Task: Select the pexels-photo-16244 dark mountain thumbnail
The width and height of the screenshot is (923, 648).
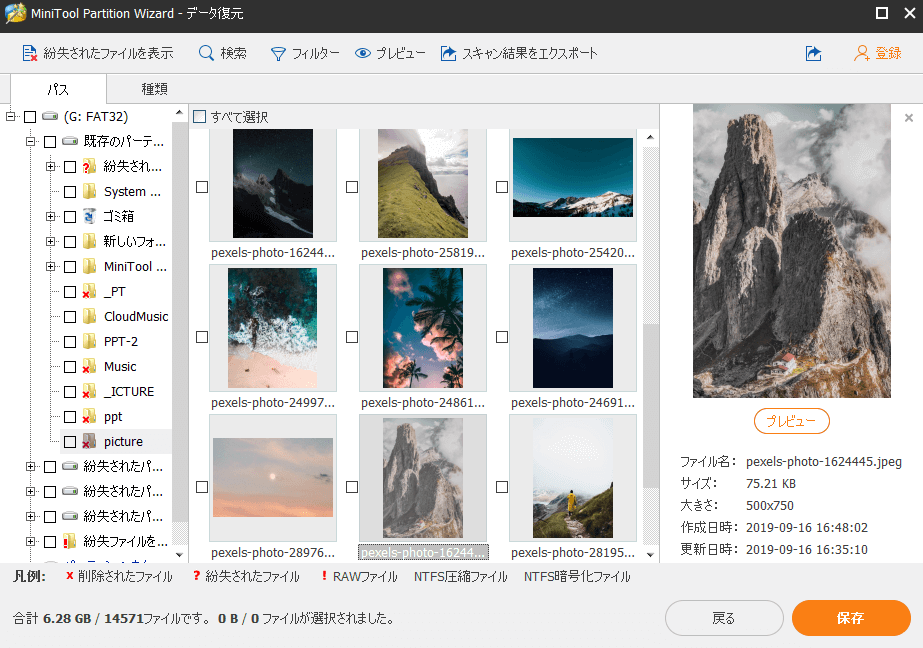Action: [x=273, y=184]
